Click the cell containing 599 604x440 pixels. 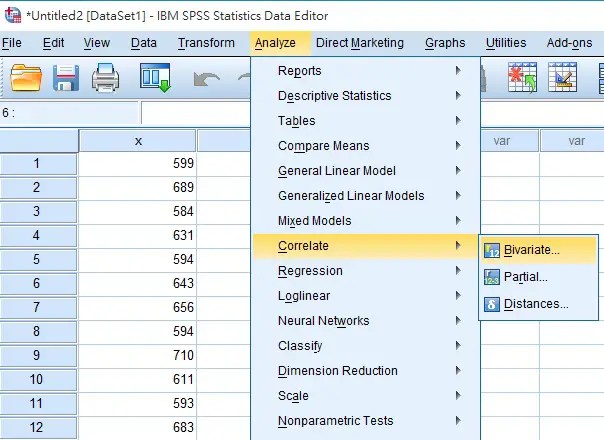click(138, 163)
